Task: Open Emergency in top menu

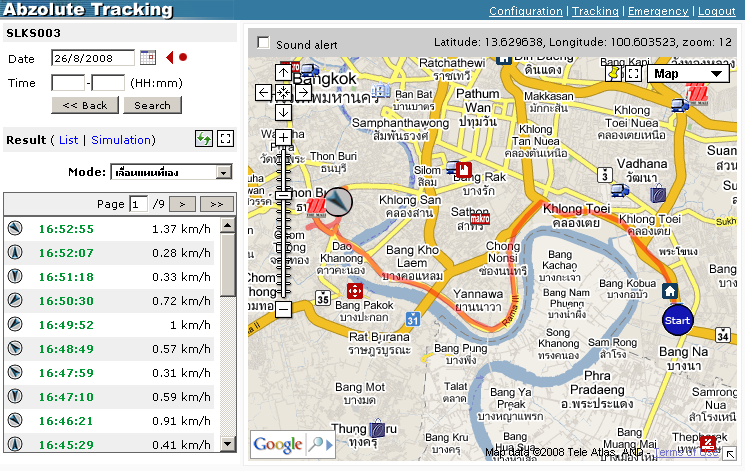Action: pos(658,11)
